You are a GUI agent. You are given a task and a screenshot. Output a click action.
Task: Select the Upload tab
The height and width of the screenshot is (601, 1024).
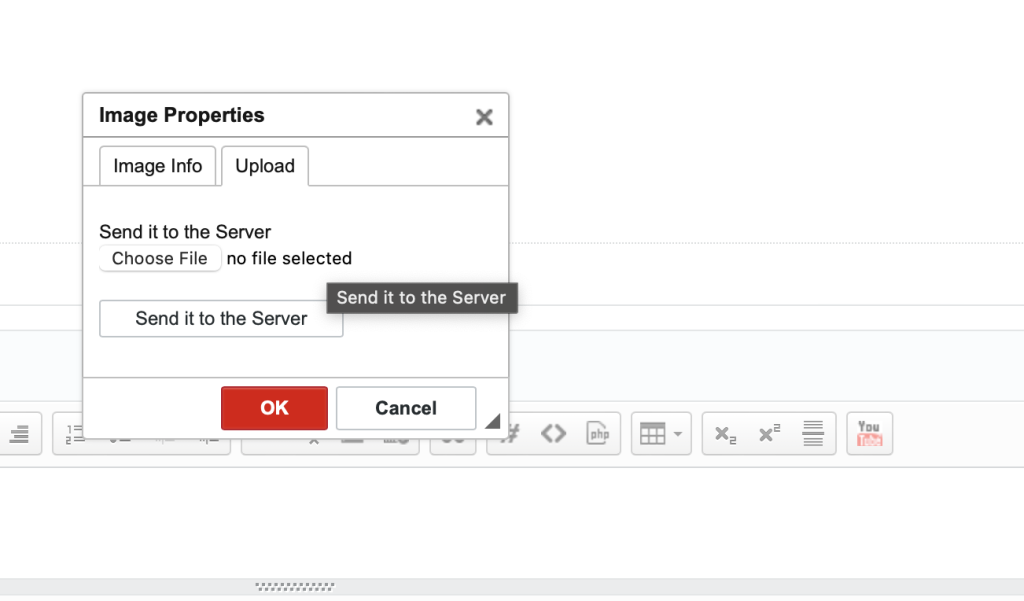[265, 166]
